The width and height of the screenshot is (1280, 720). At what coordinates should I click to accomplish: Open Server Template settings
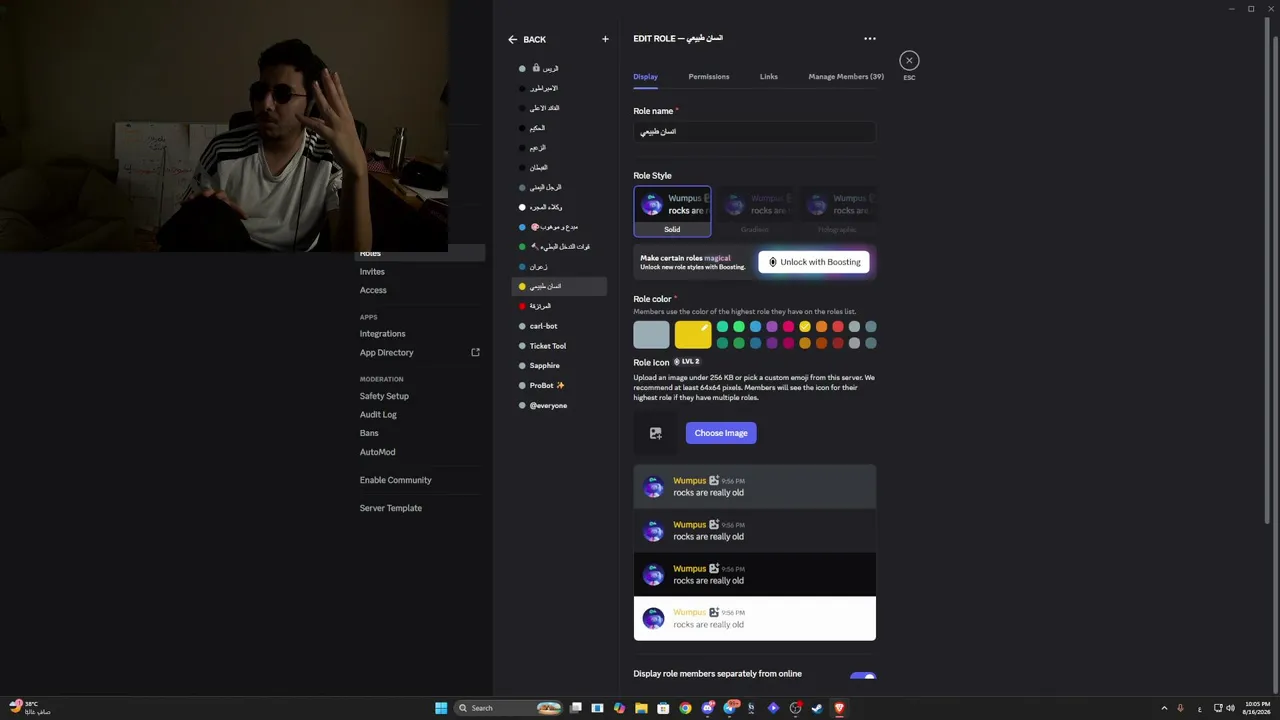[391, 508]
